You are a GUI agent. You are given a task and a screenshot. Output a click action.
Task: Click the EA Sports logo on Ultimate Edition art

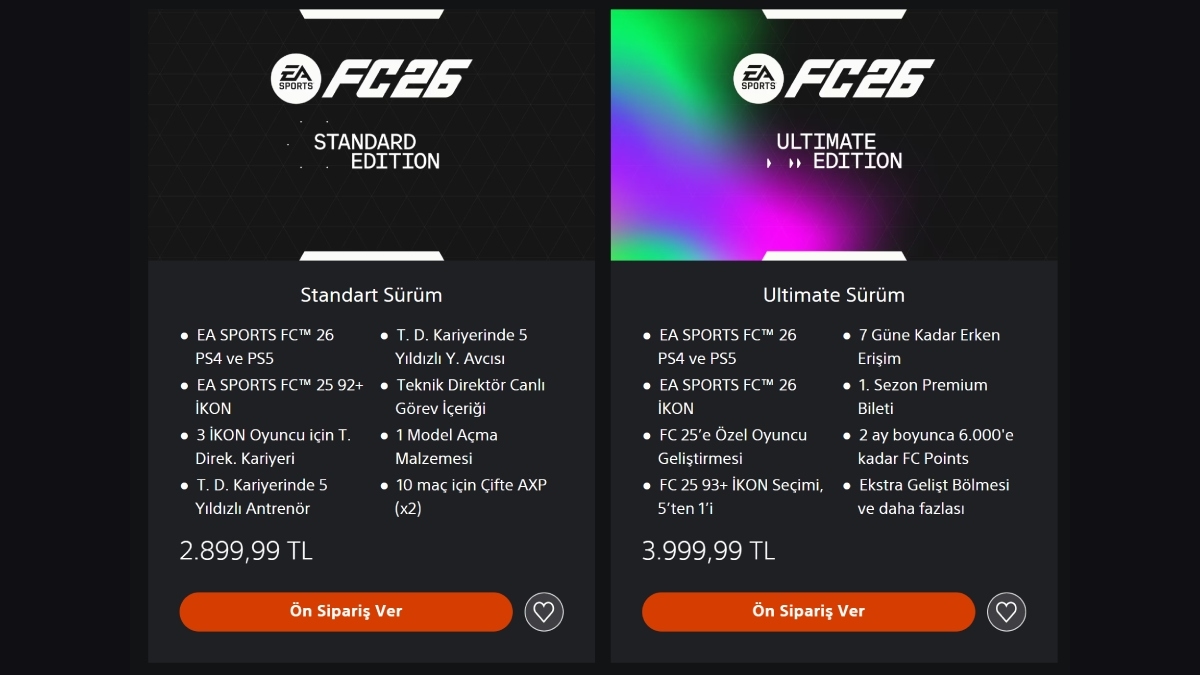[758, 78]
